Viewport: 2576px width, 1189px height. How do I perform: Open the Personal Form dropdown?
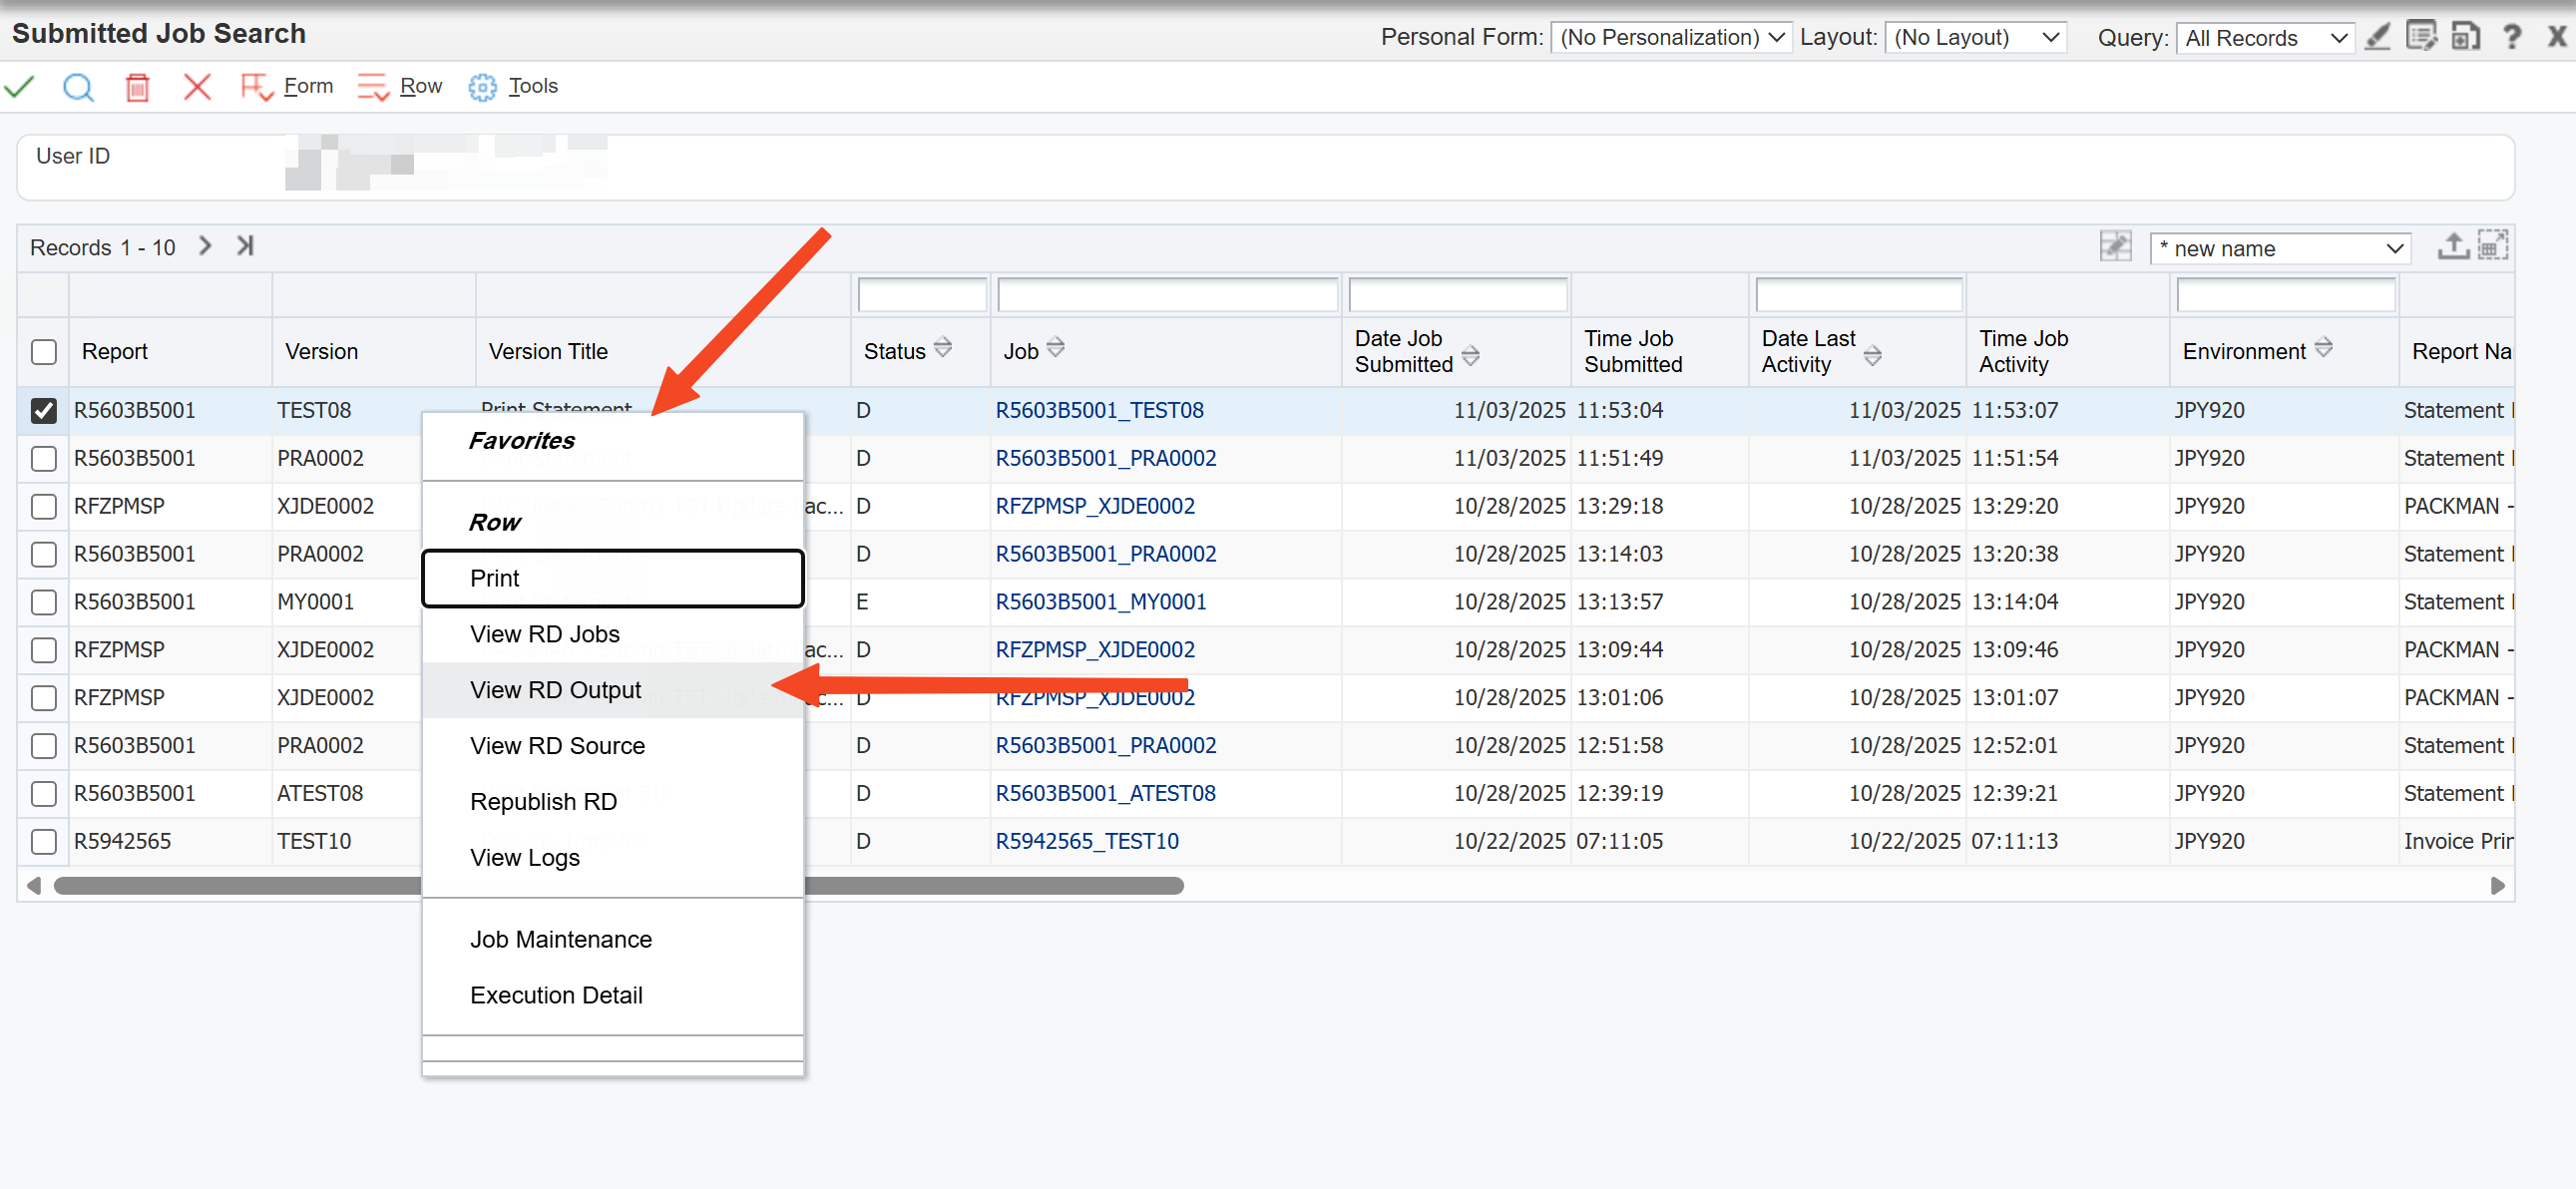(1671, 37)
